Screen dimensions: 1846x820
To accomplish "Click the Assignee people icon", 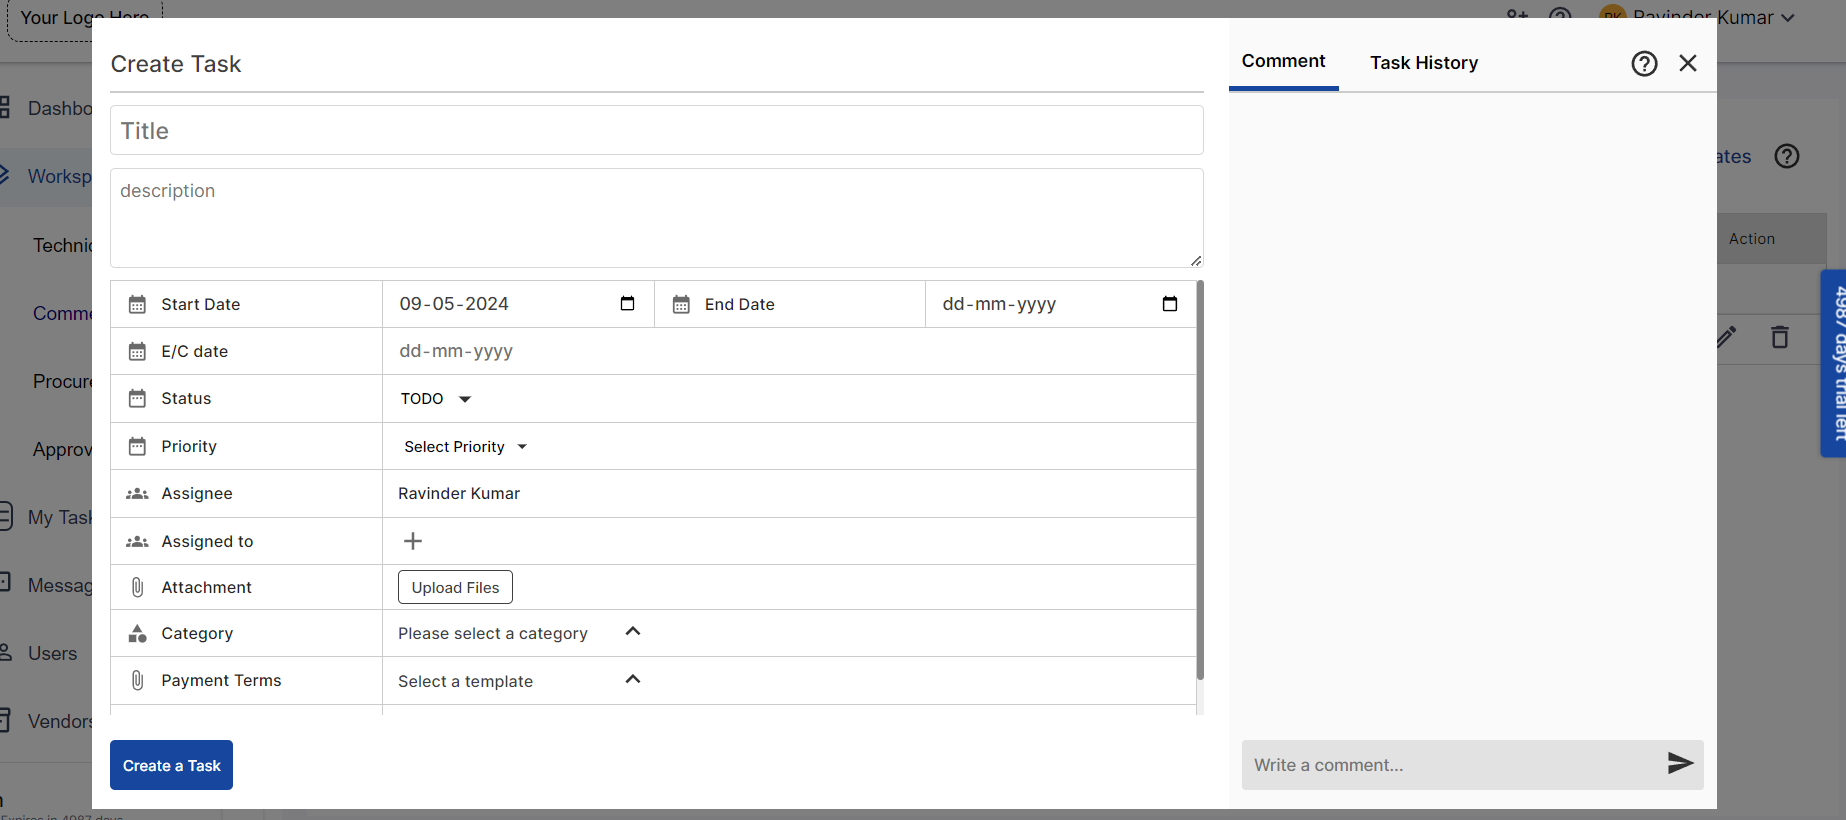I will click(138, 494).
